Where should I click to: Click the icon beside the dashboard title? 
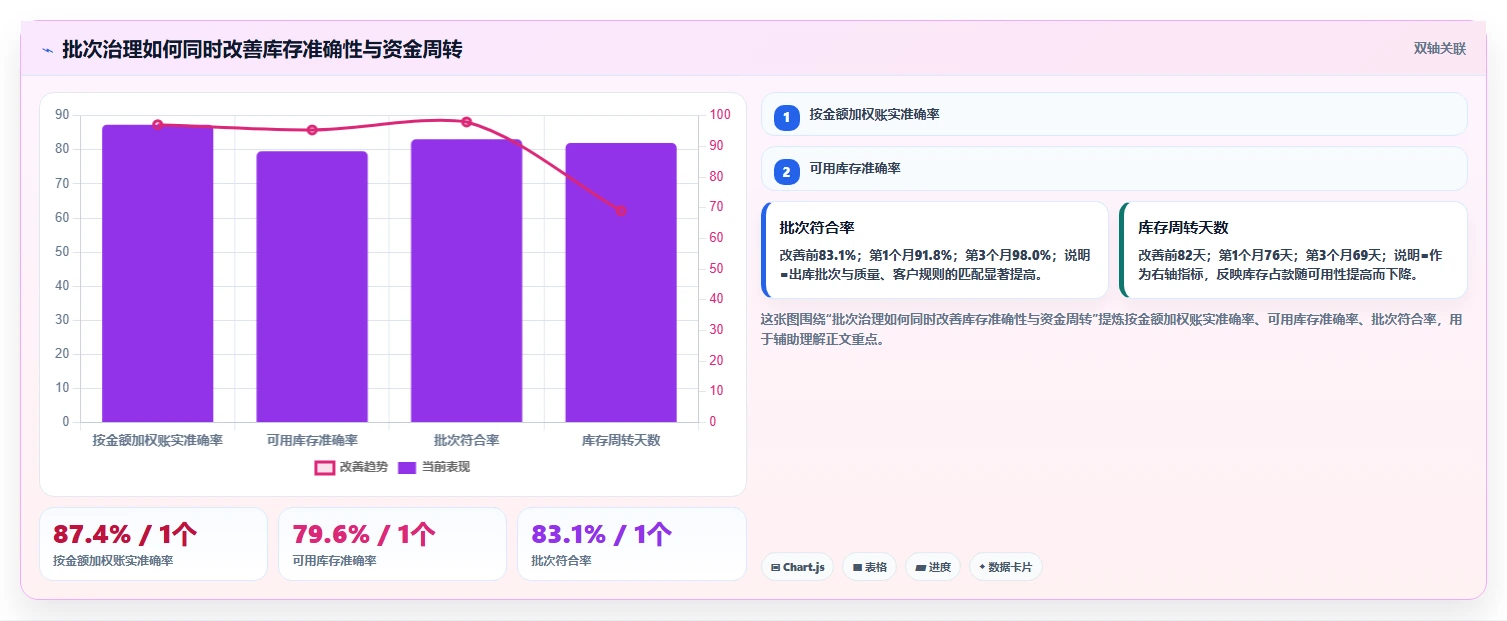47,50
